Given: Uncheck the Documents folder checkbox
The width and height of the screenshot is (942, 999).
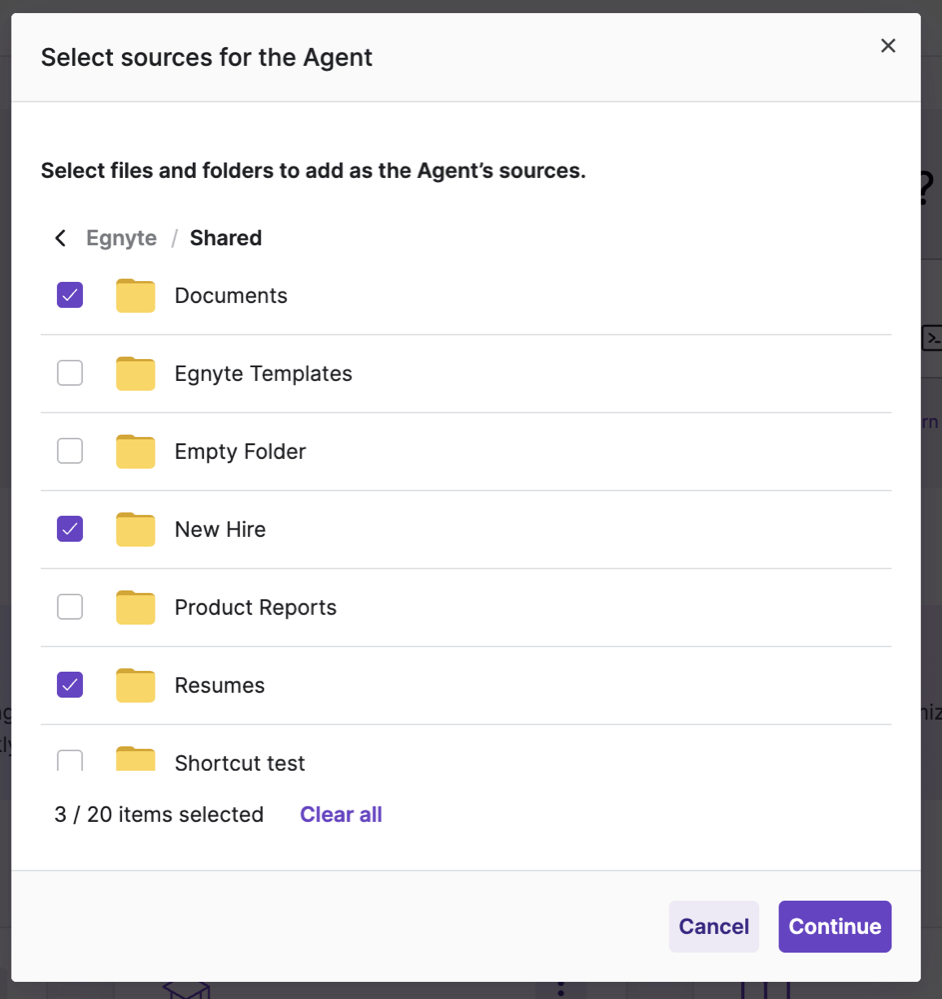Looking at the screenshot, I should 69,295.
